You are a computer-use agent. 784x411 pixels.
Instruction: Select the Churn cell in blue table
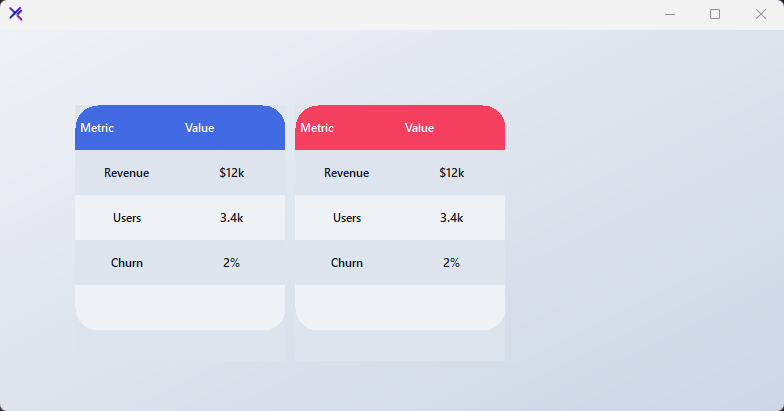coord(127,263)
